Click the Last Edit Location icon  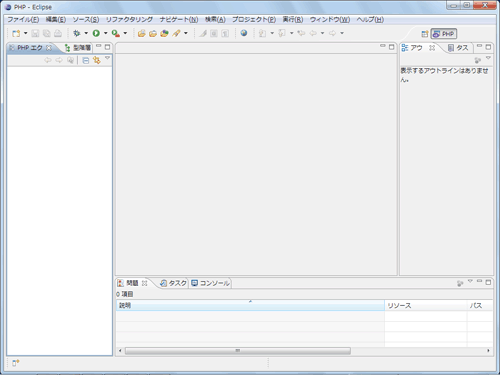pos(301,33)
